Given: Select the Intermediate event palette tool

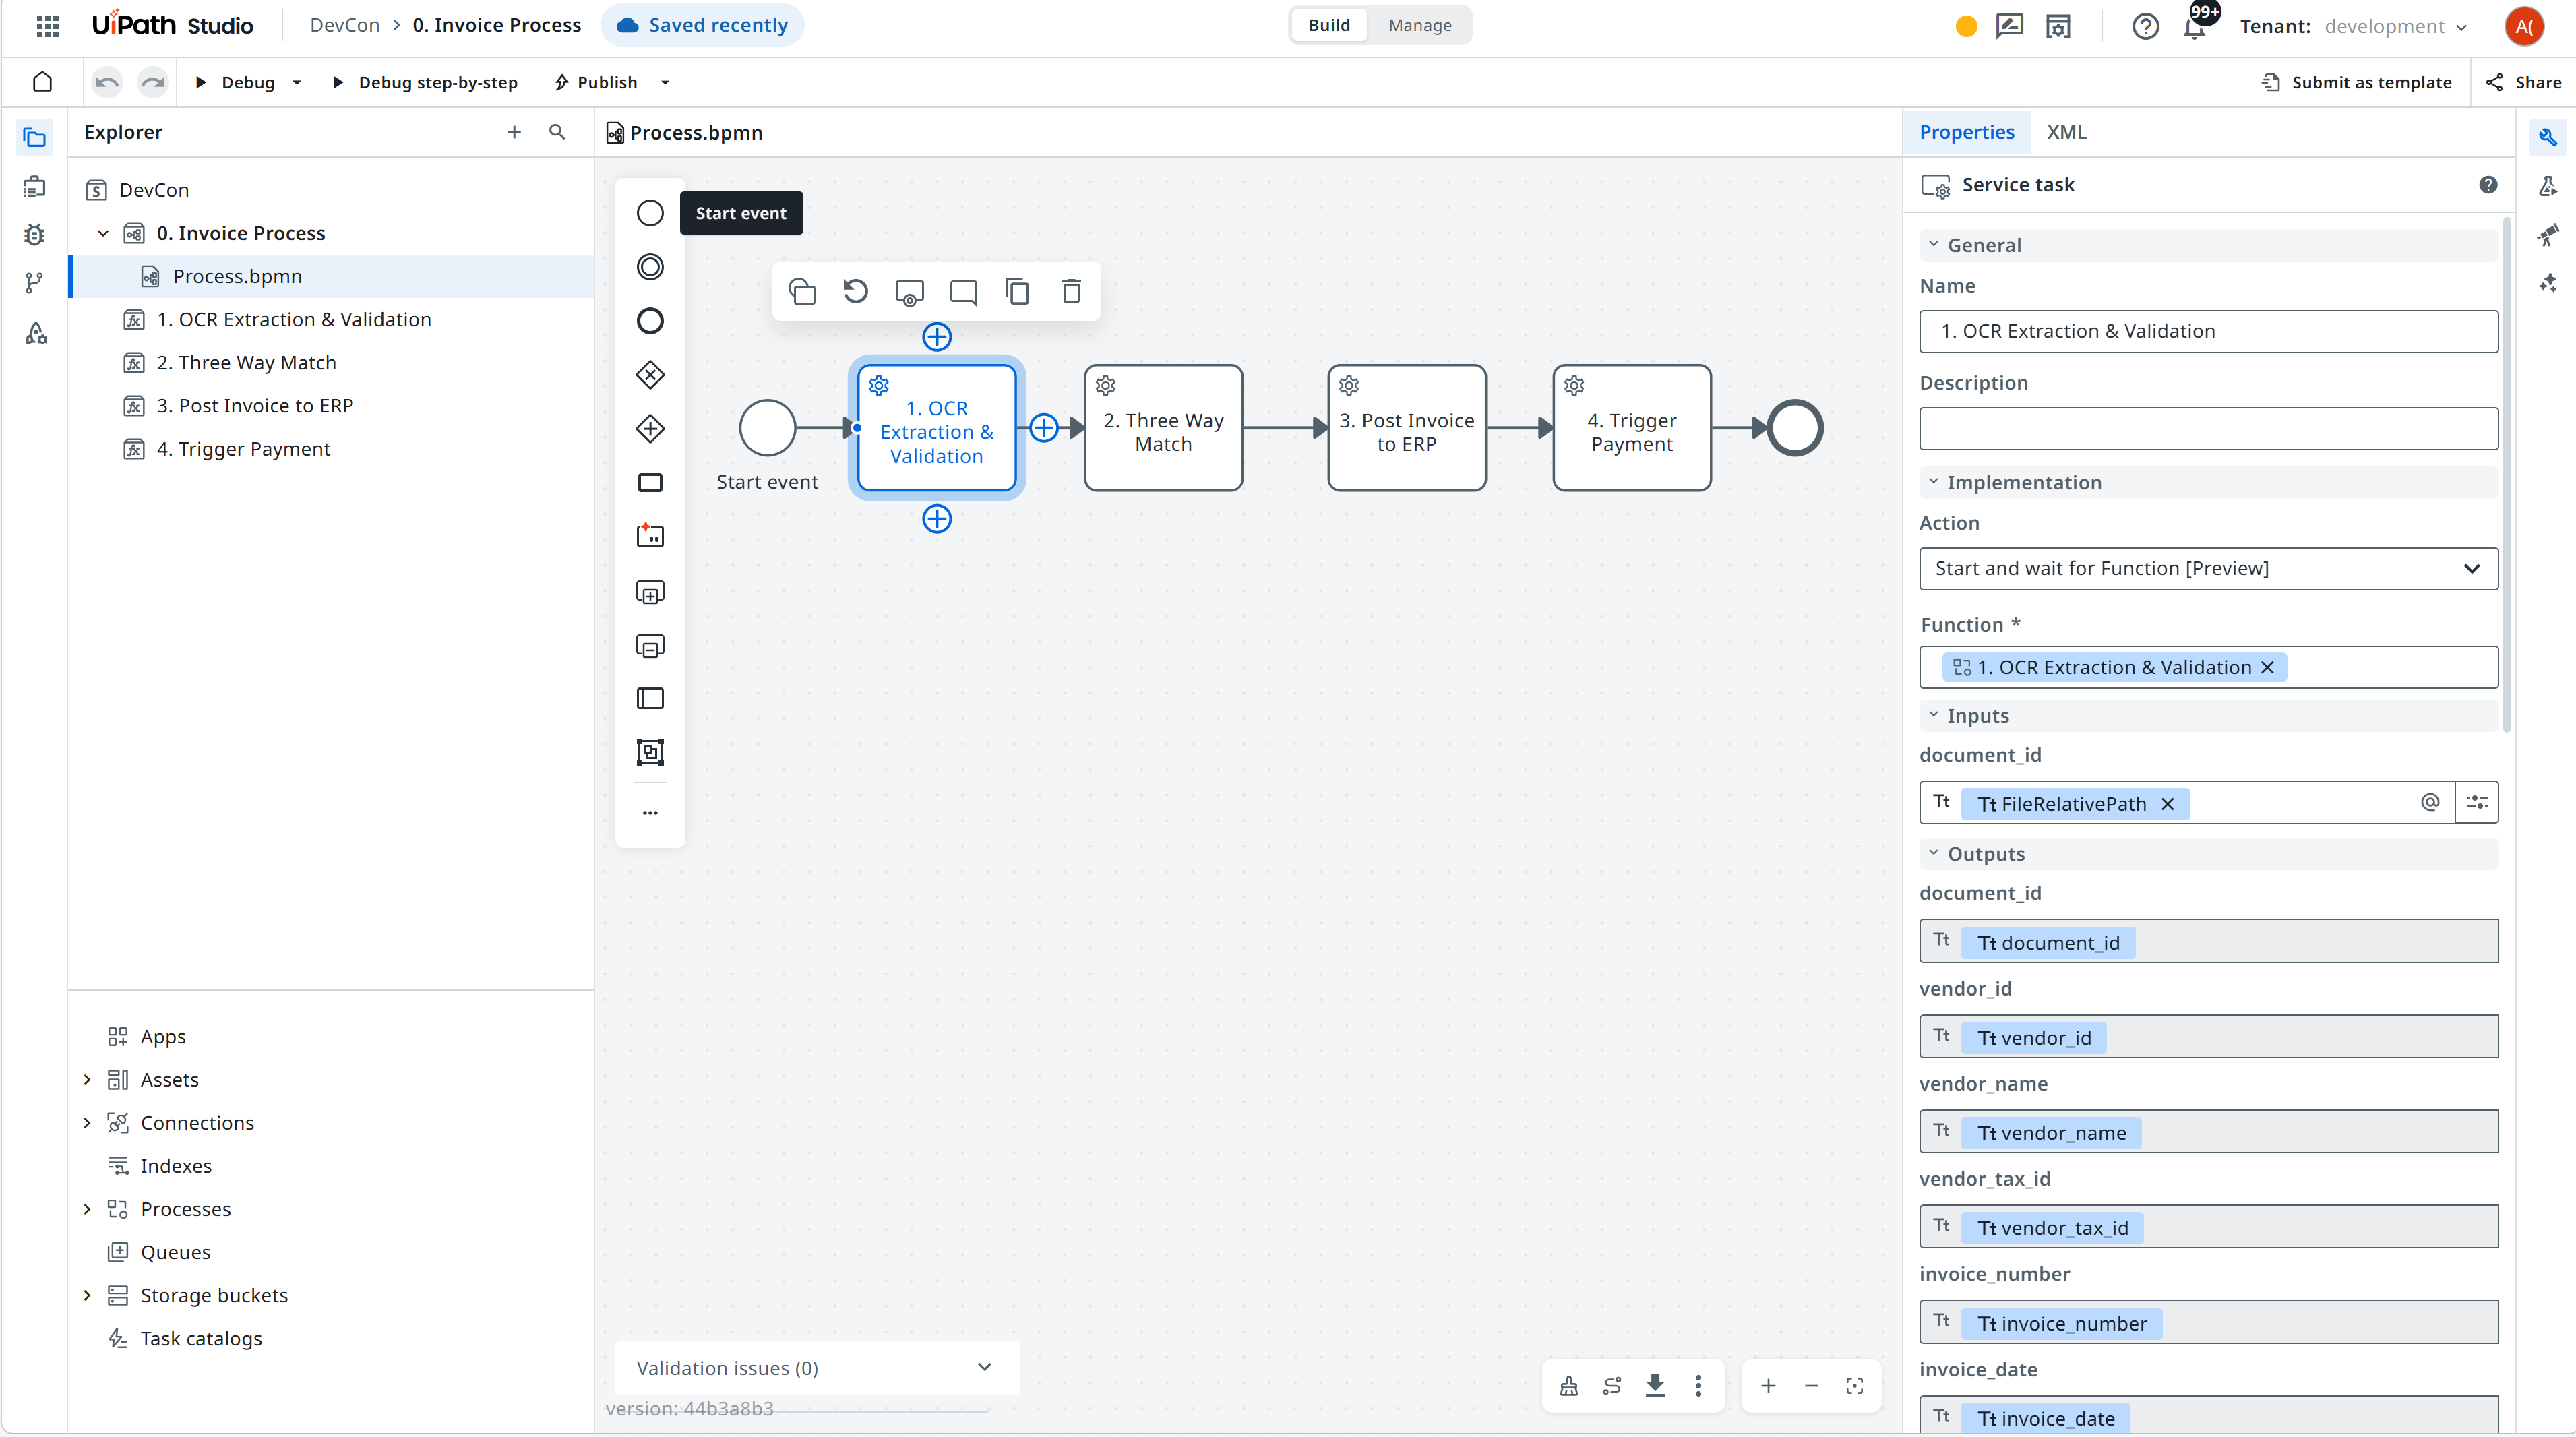Looking at the screenshot, I should coord(650,267).
